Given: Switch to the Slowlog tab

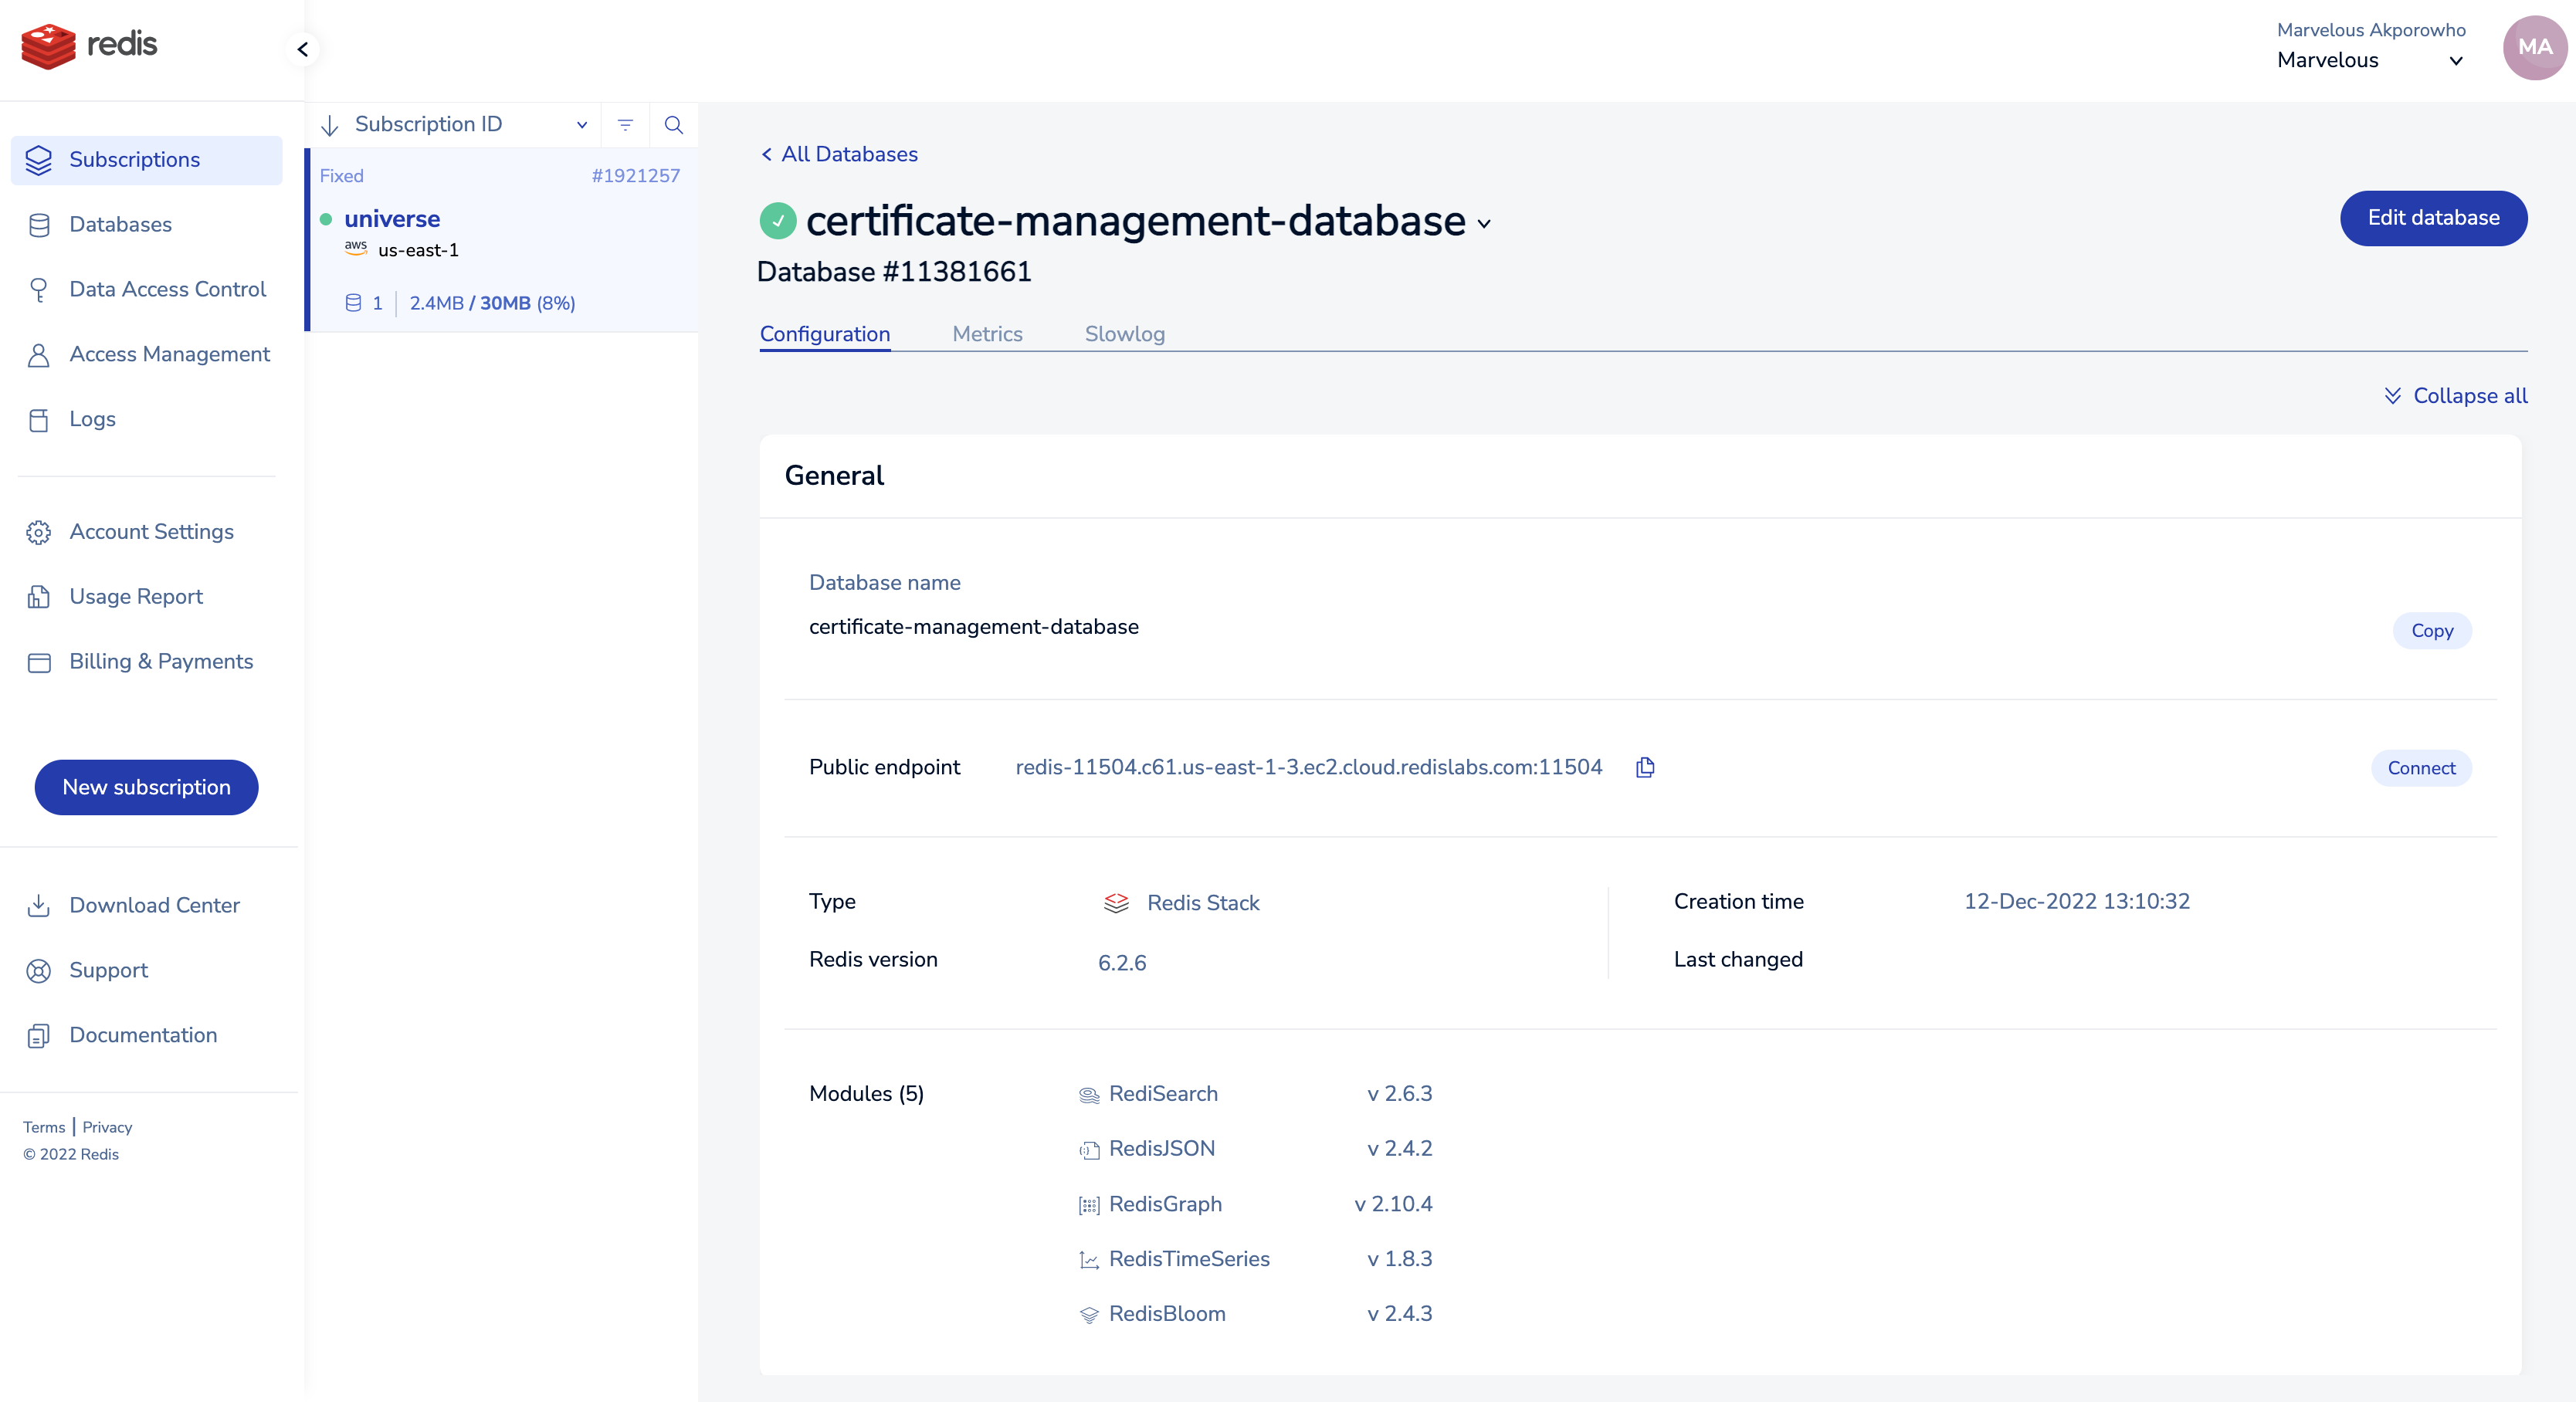Looking at the screenshot, I should click(1124, 334).
